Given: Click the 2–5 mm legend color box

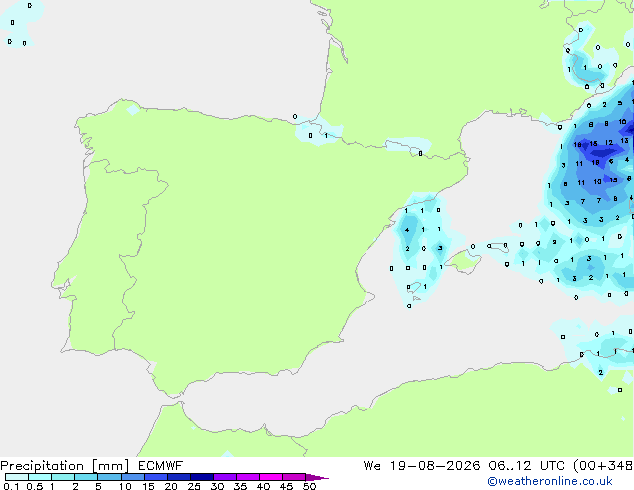Looking at the screenshot, I should pyautogui.click(x=86, y=477).
